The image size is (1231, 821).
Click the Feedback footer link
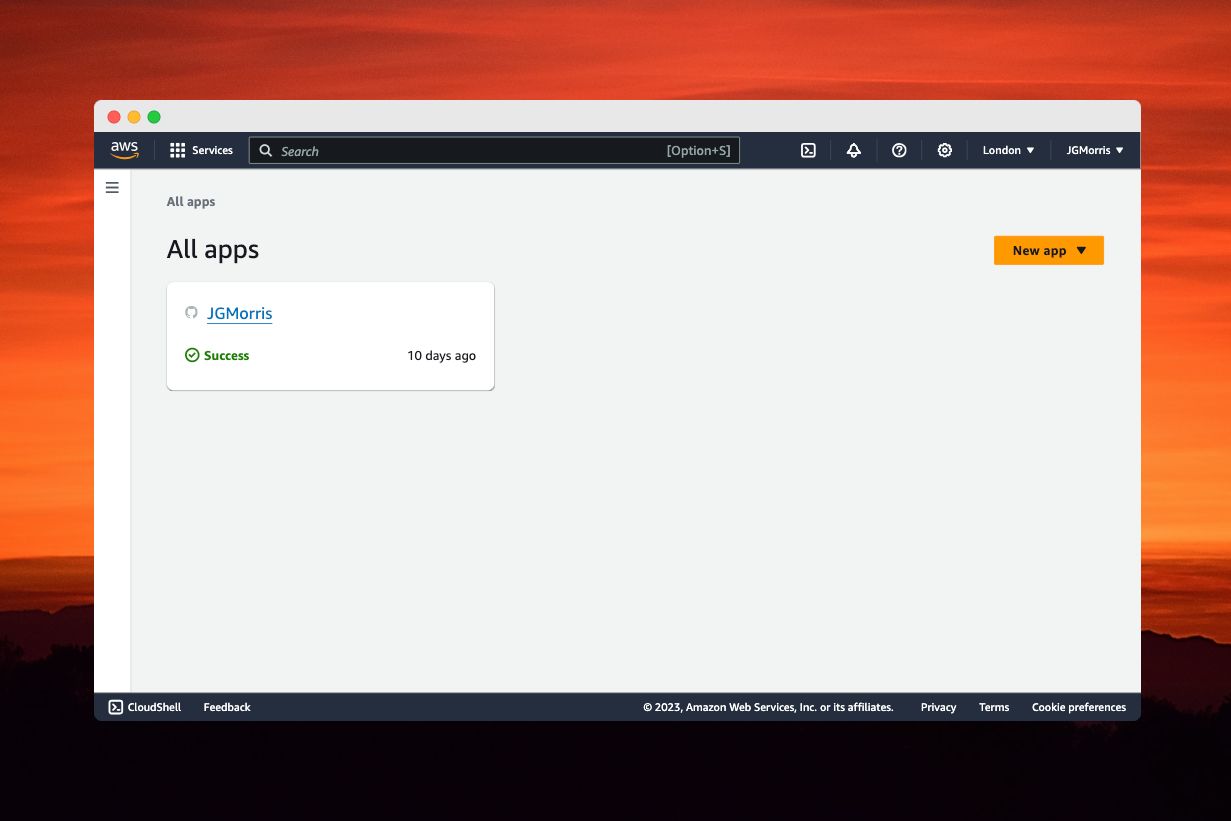[x=227, y=707]
